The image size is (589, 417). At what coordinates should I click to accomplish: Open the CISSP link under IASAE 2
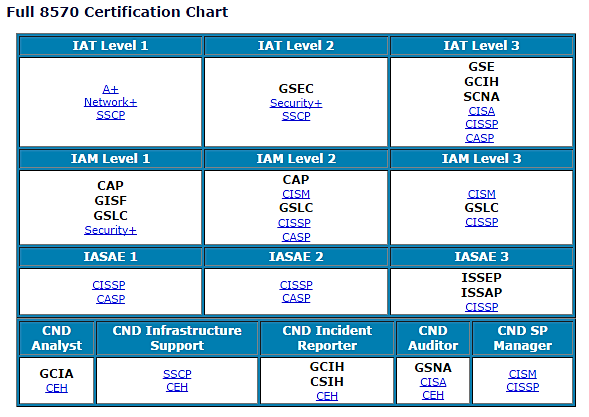(x=296, y=285)
